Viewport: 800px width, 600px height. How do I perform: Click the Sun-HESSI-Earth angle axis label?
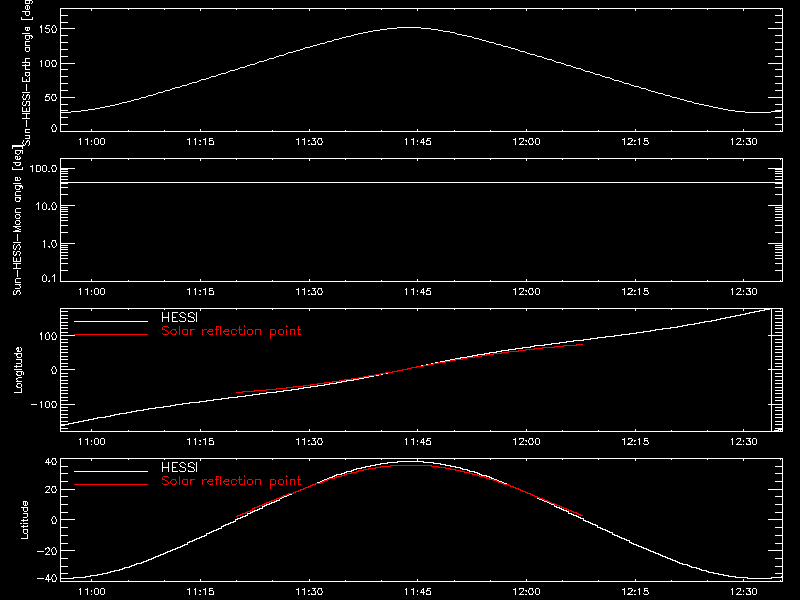point(27,73)
